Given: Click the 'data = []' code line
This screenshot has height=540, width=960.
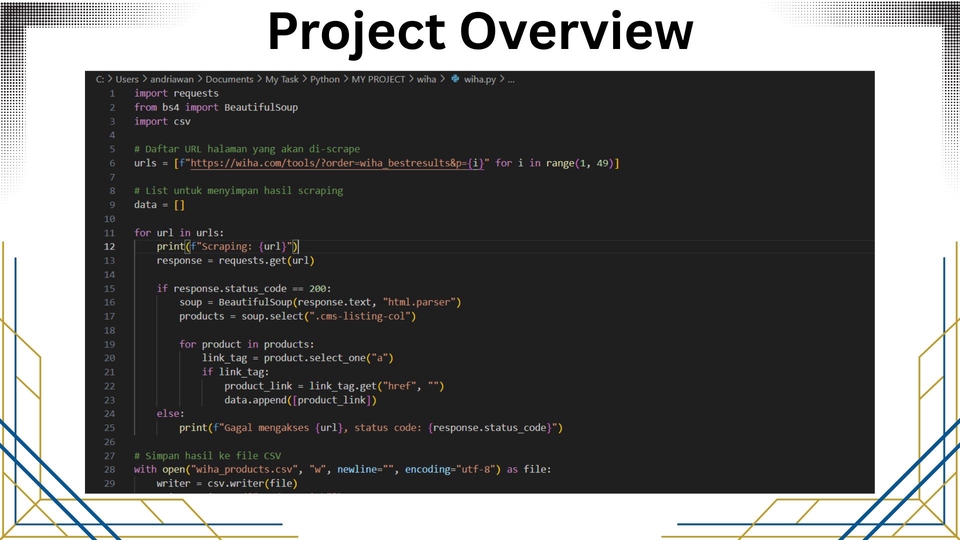Looking at the screenshot, I should [160, 205].
